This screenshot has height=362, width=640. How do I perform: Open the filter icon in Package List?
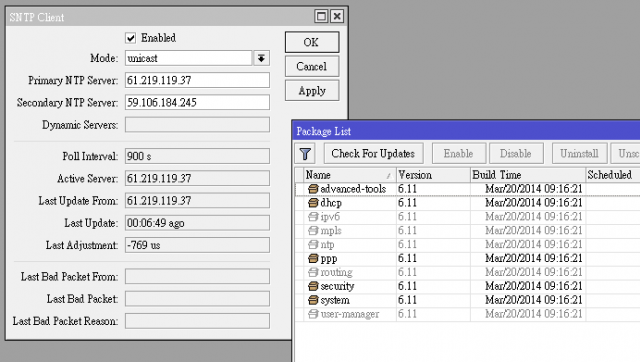tap(305, 154)
